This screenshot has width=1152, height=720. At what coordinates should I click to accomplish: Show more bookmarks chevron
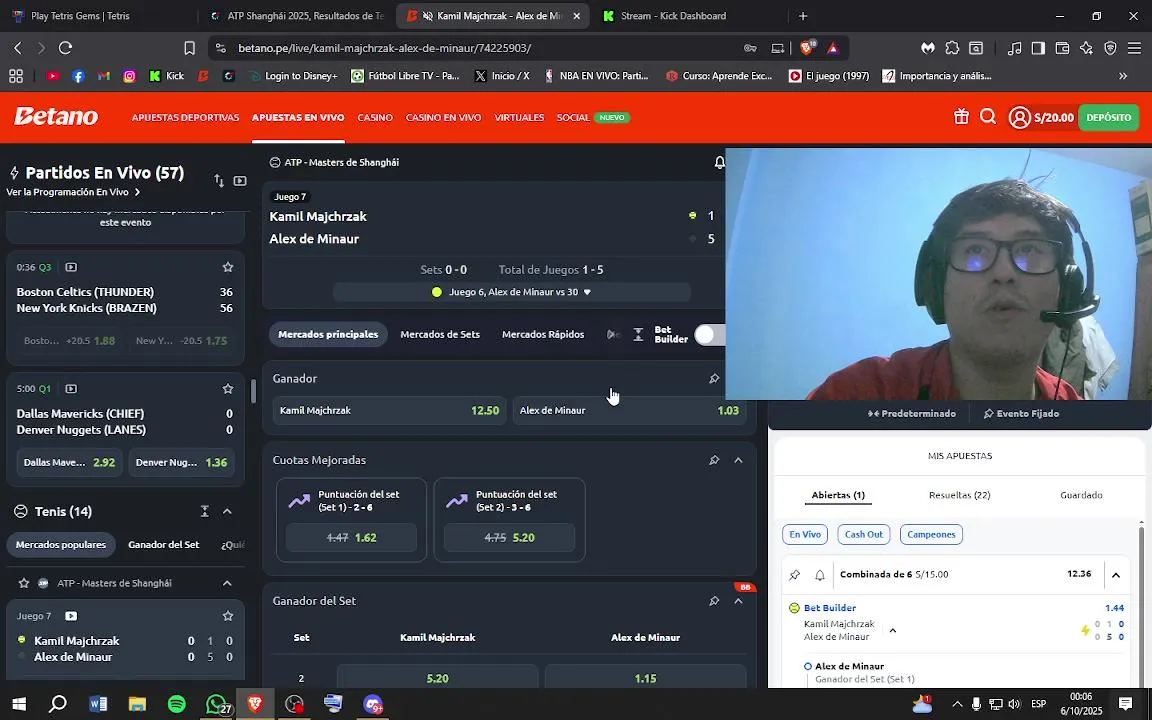click(x=1123, y=76)
